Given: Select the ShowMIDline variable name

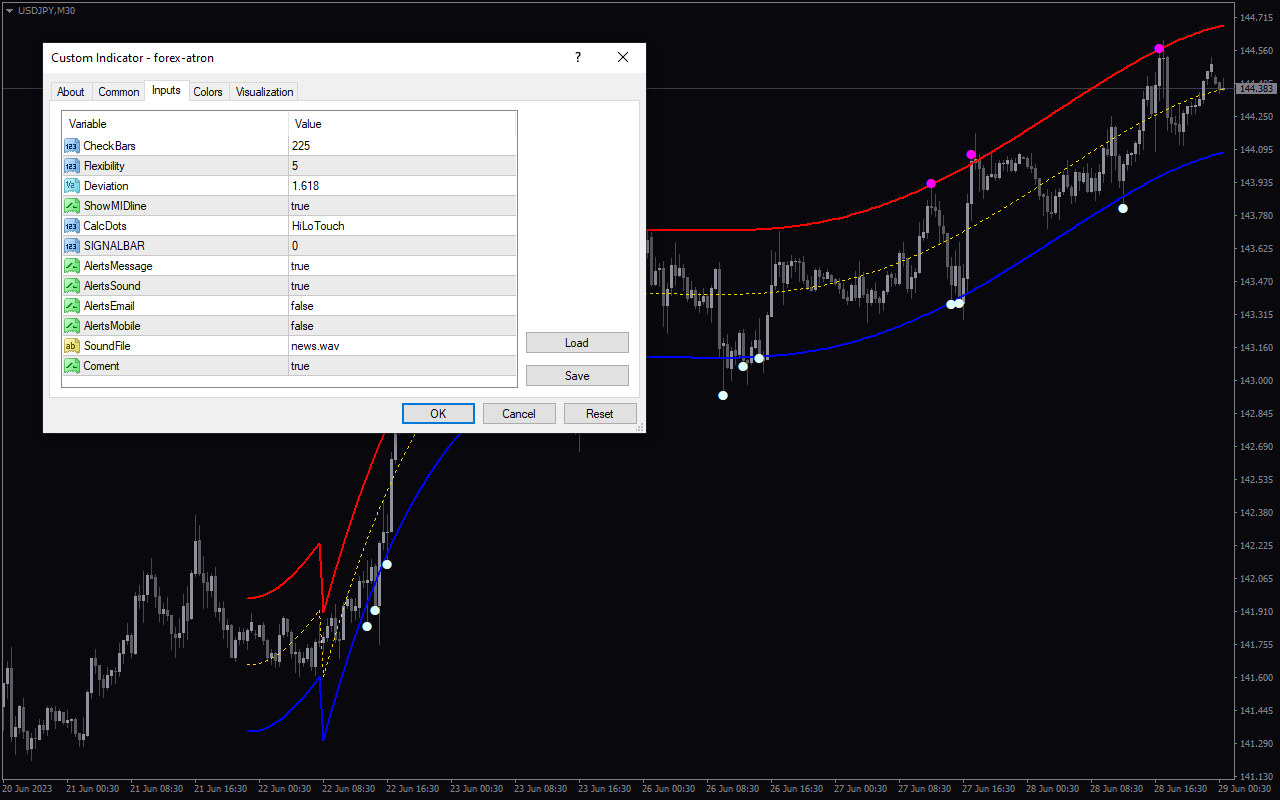Looking at the screenshot, I should (115, 206).
